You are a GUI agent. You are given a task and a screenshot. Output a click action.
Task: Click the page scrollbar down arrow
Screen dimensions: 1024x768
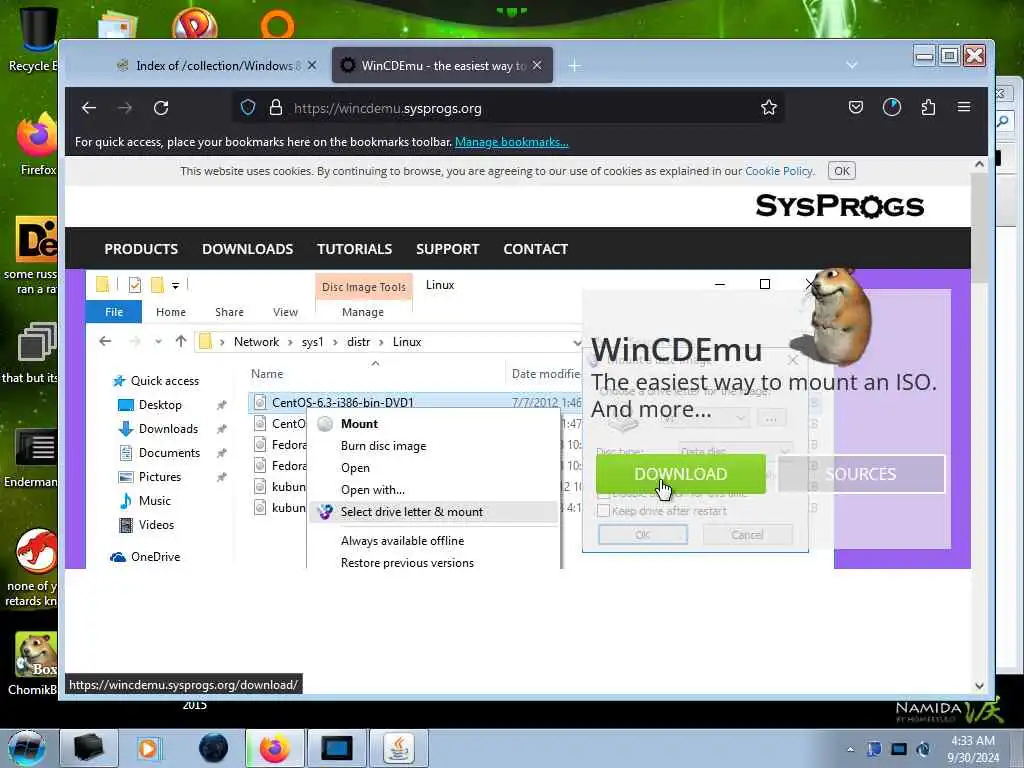(x=979, y=686)
